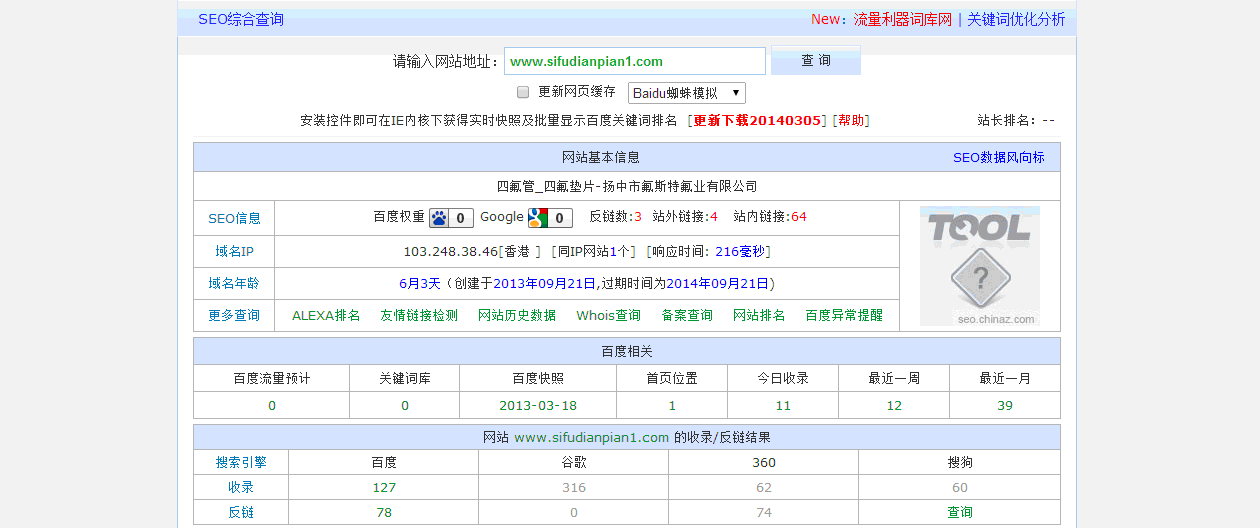This screenshot has width=1260, height=528.
Task: Click the 响应时间 216毫秒 value
Action: (x=740, y=251)
